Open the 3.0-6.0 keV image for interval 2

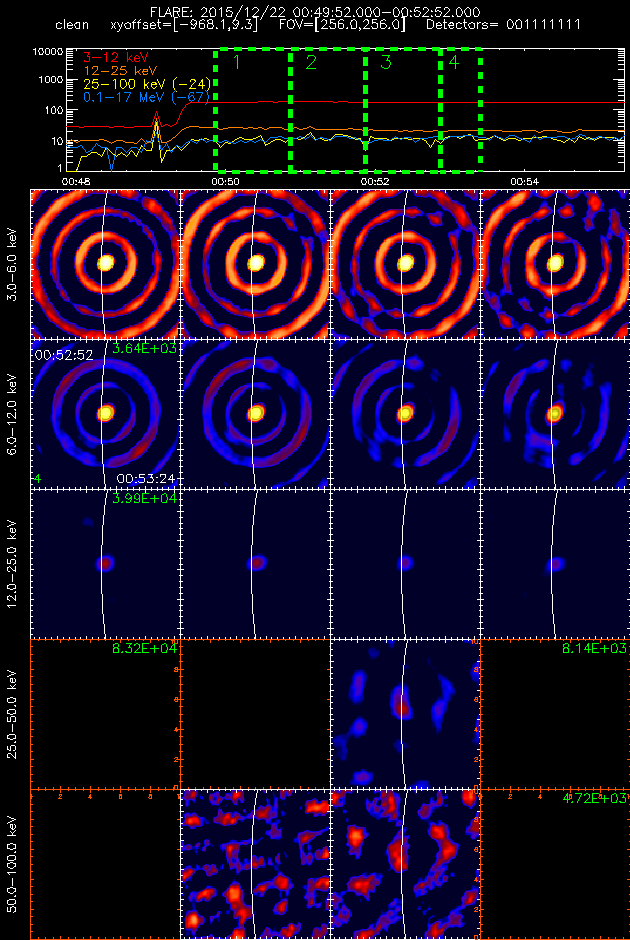pyautogui.click(x=255, y=264)
